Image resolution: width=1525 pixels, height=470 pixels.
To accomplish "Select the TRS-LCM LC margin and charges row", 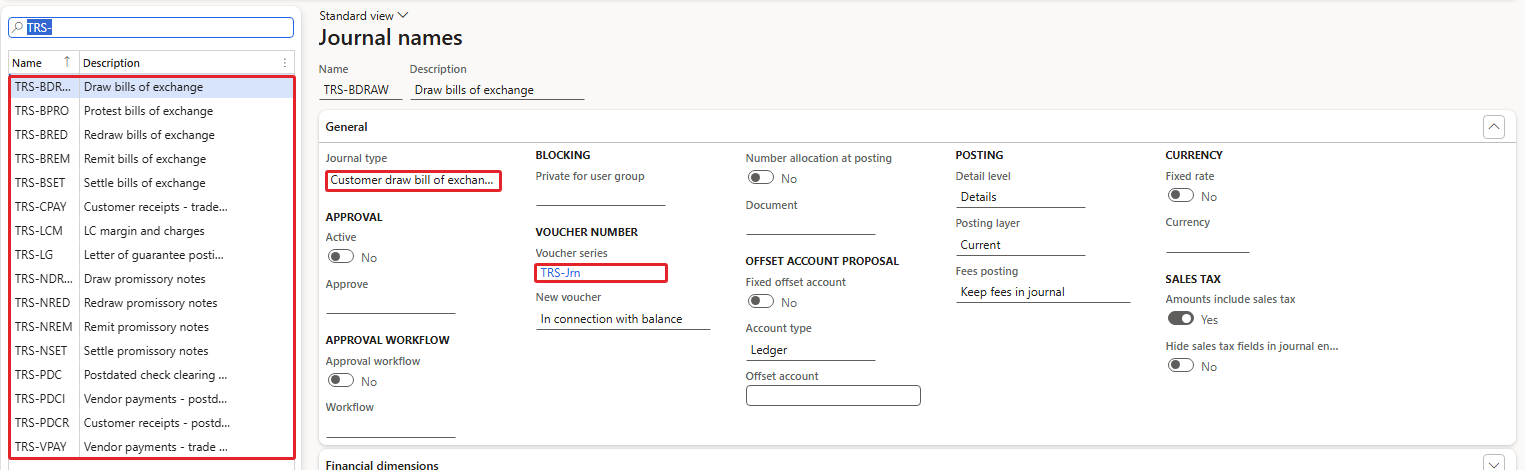I will 152,231.
